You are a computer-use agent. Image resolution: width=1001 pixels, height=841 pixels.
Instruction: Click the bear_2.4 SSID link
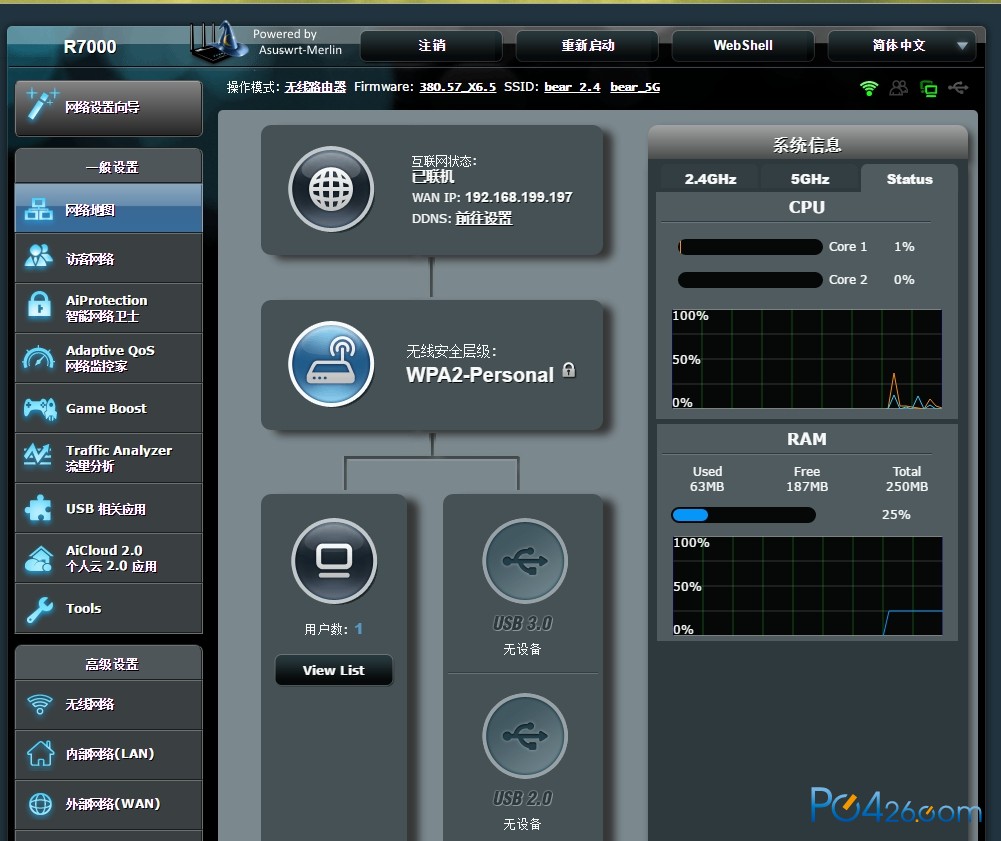572,87
